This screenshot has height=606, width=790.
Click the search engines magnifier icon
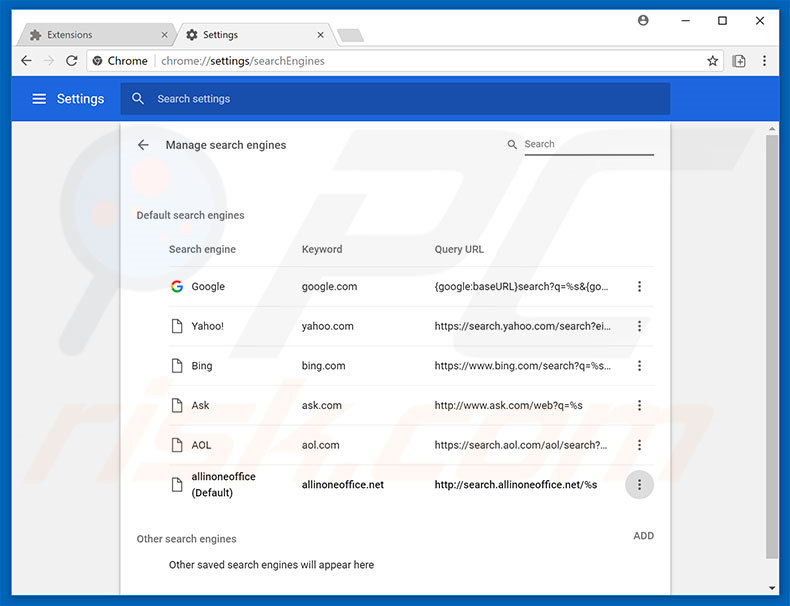tap(512, 145)
